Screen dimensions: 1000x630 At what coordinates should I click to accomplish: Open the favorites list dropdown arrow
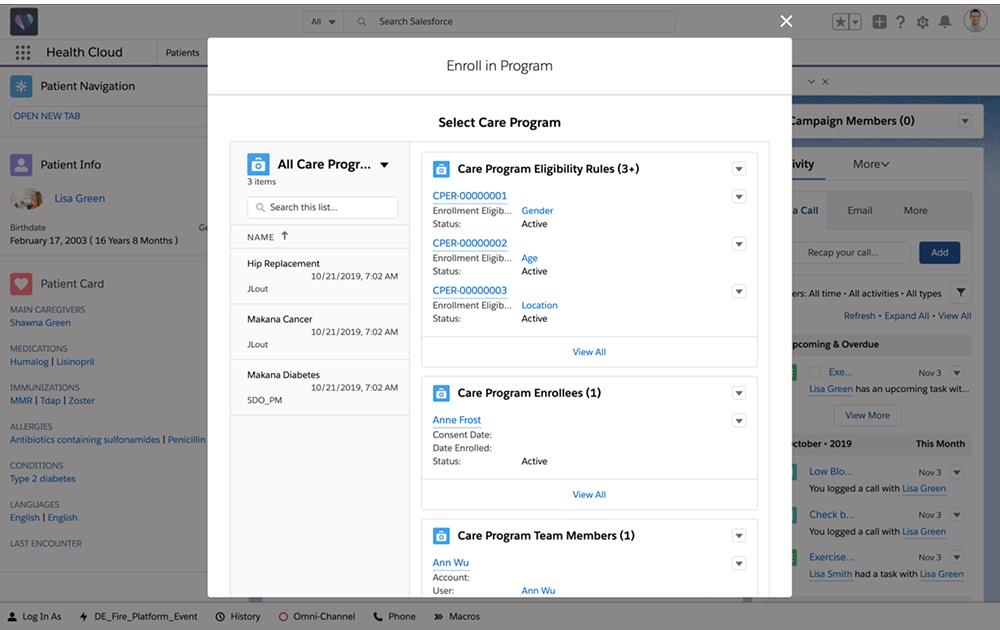point(856,22)
